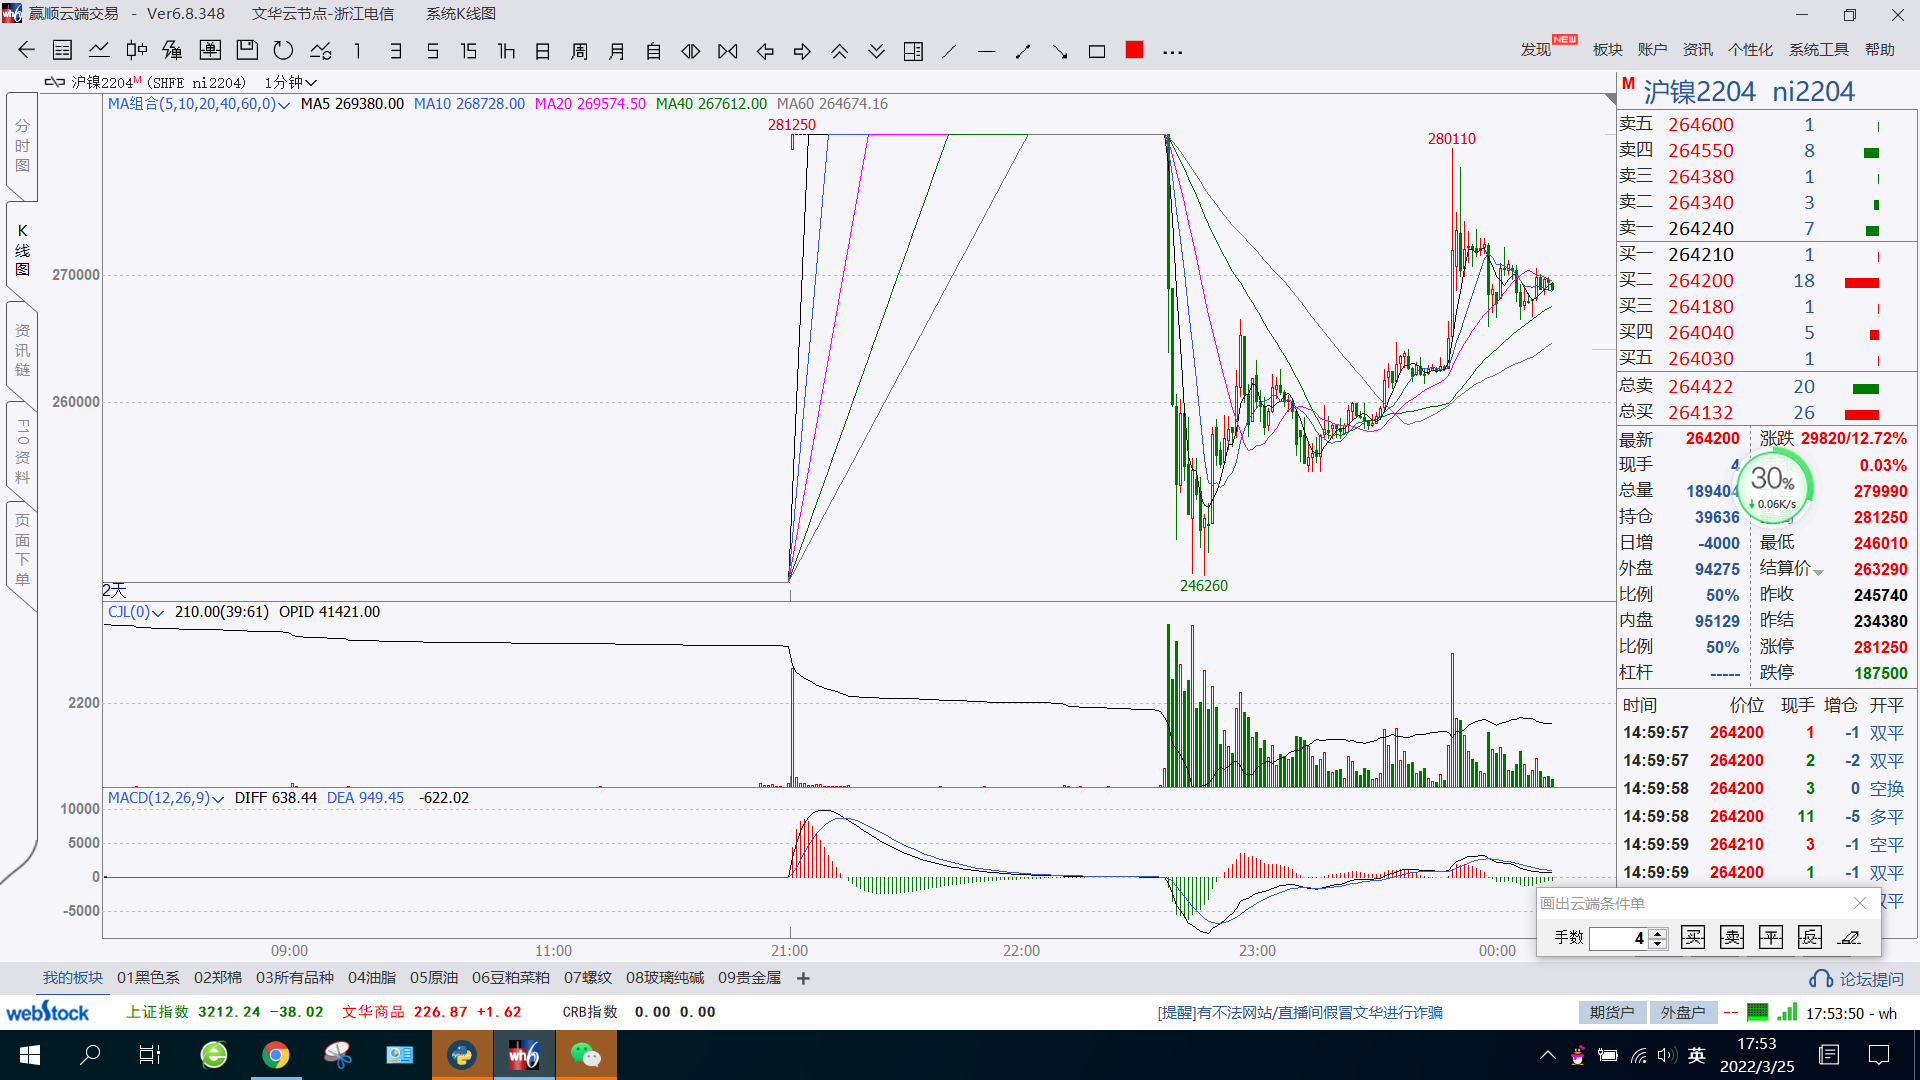Open the 系统工具 menu

1818,50
